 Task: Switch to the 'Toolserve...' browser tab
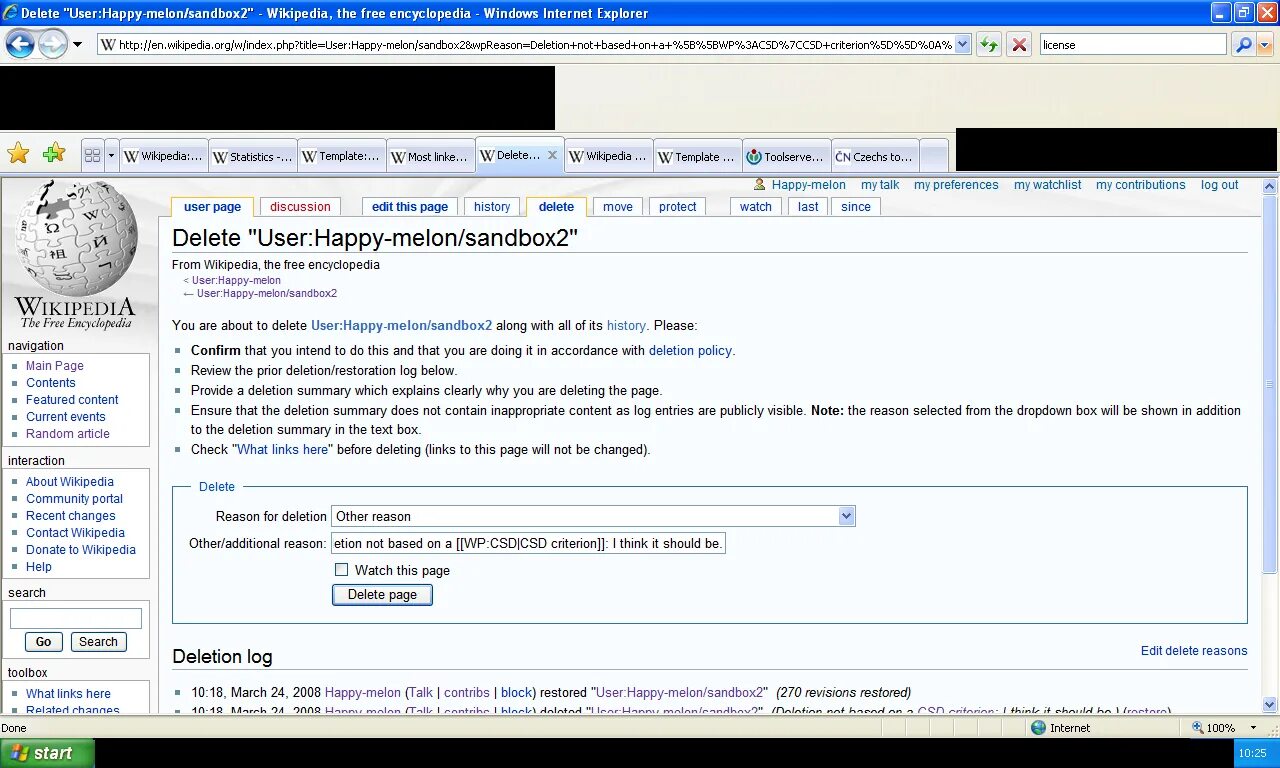(786, 156)
